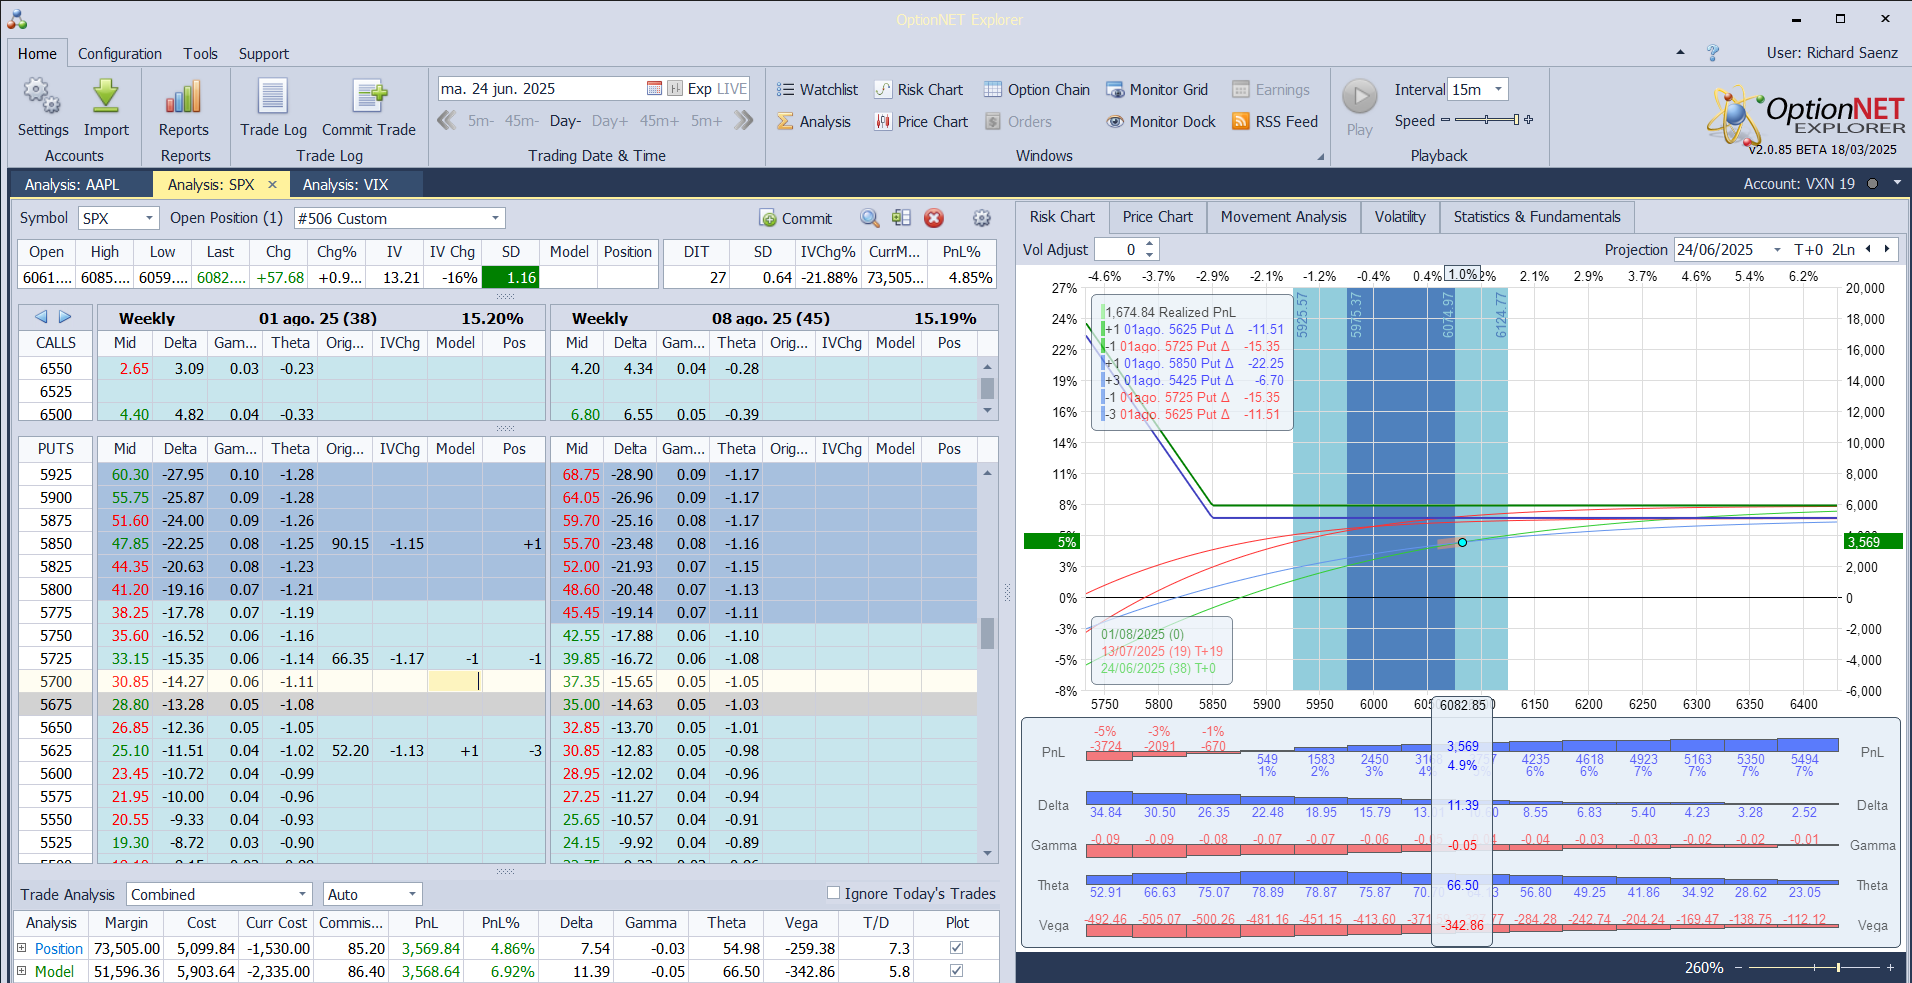Open the Price Chart window from ribbon

click(921, 122)
